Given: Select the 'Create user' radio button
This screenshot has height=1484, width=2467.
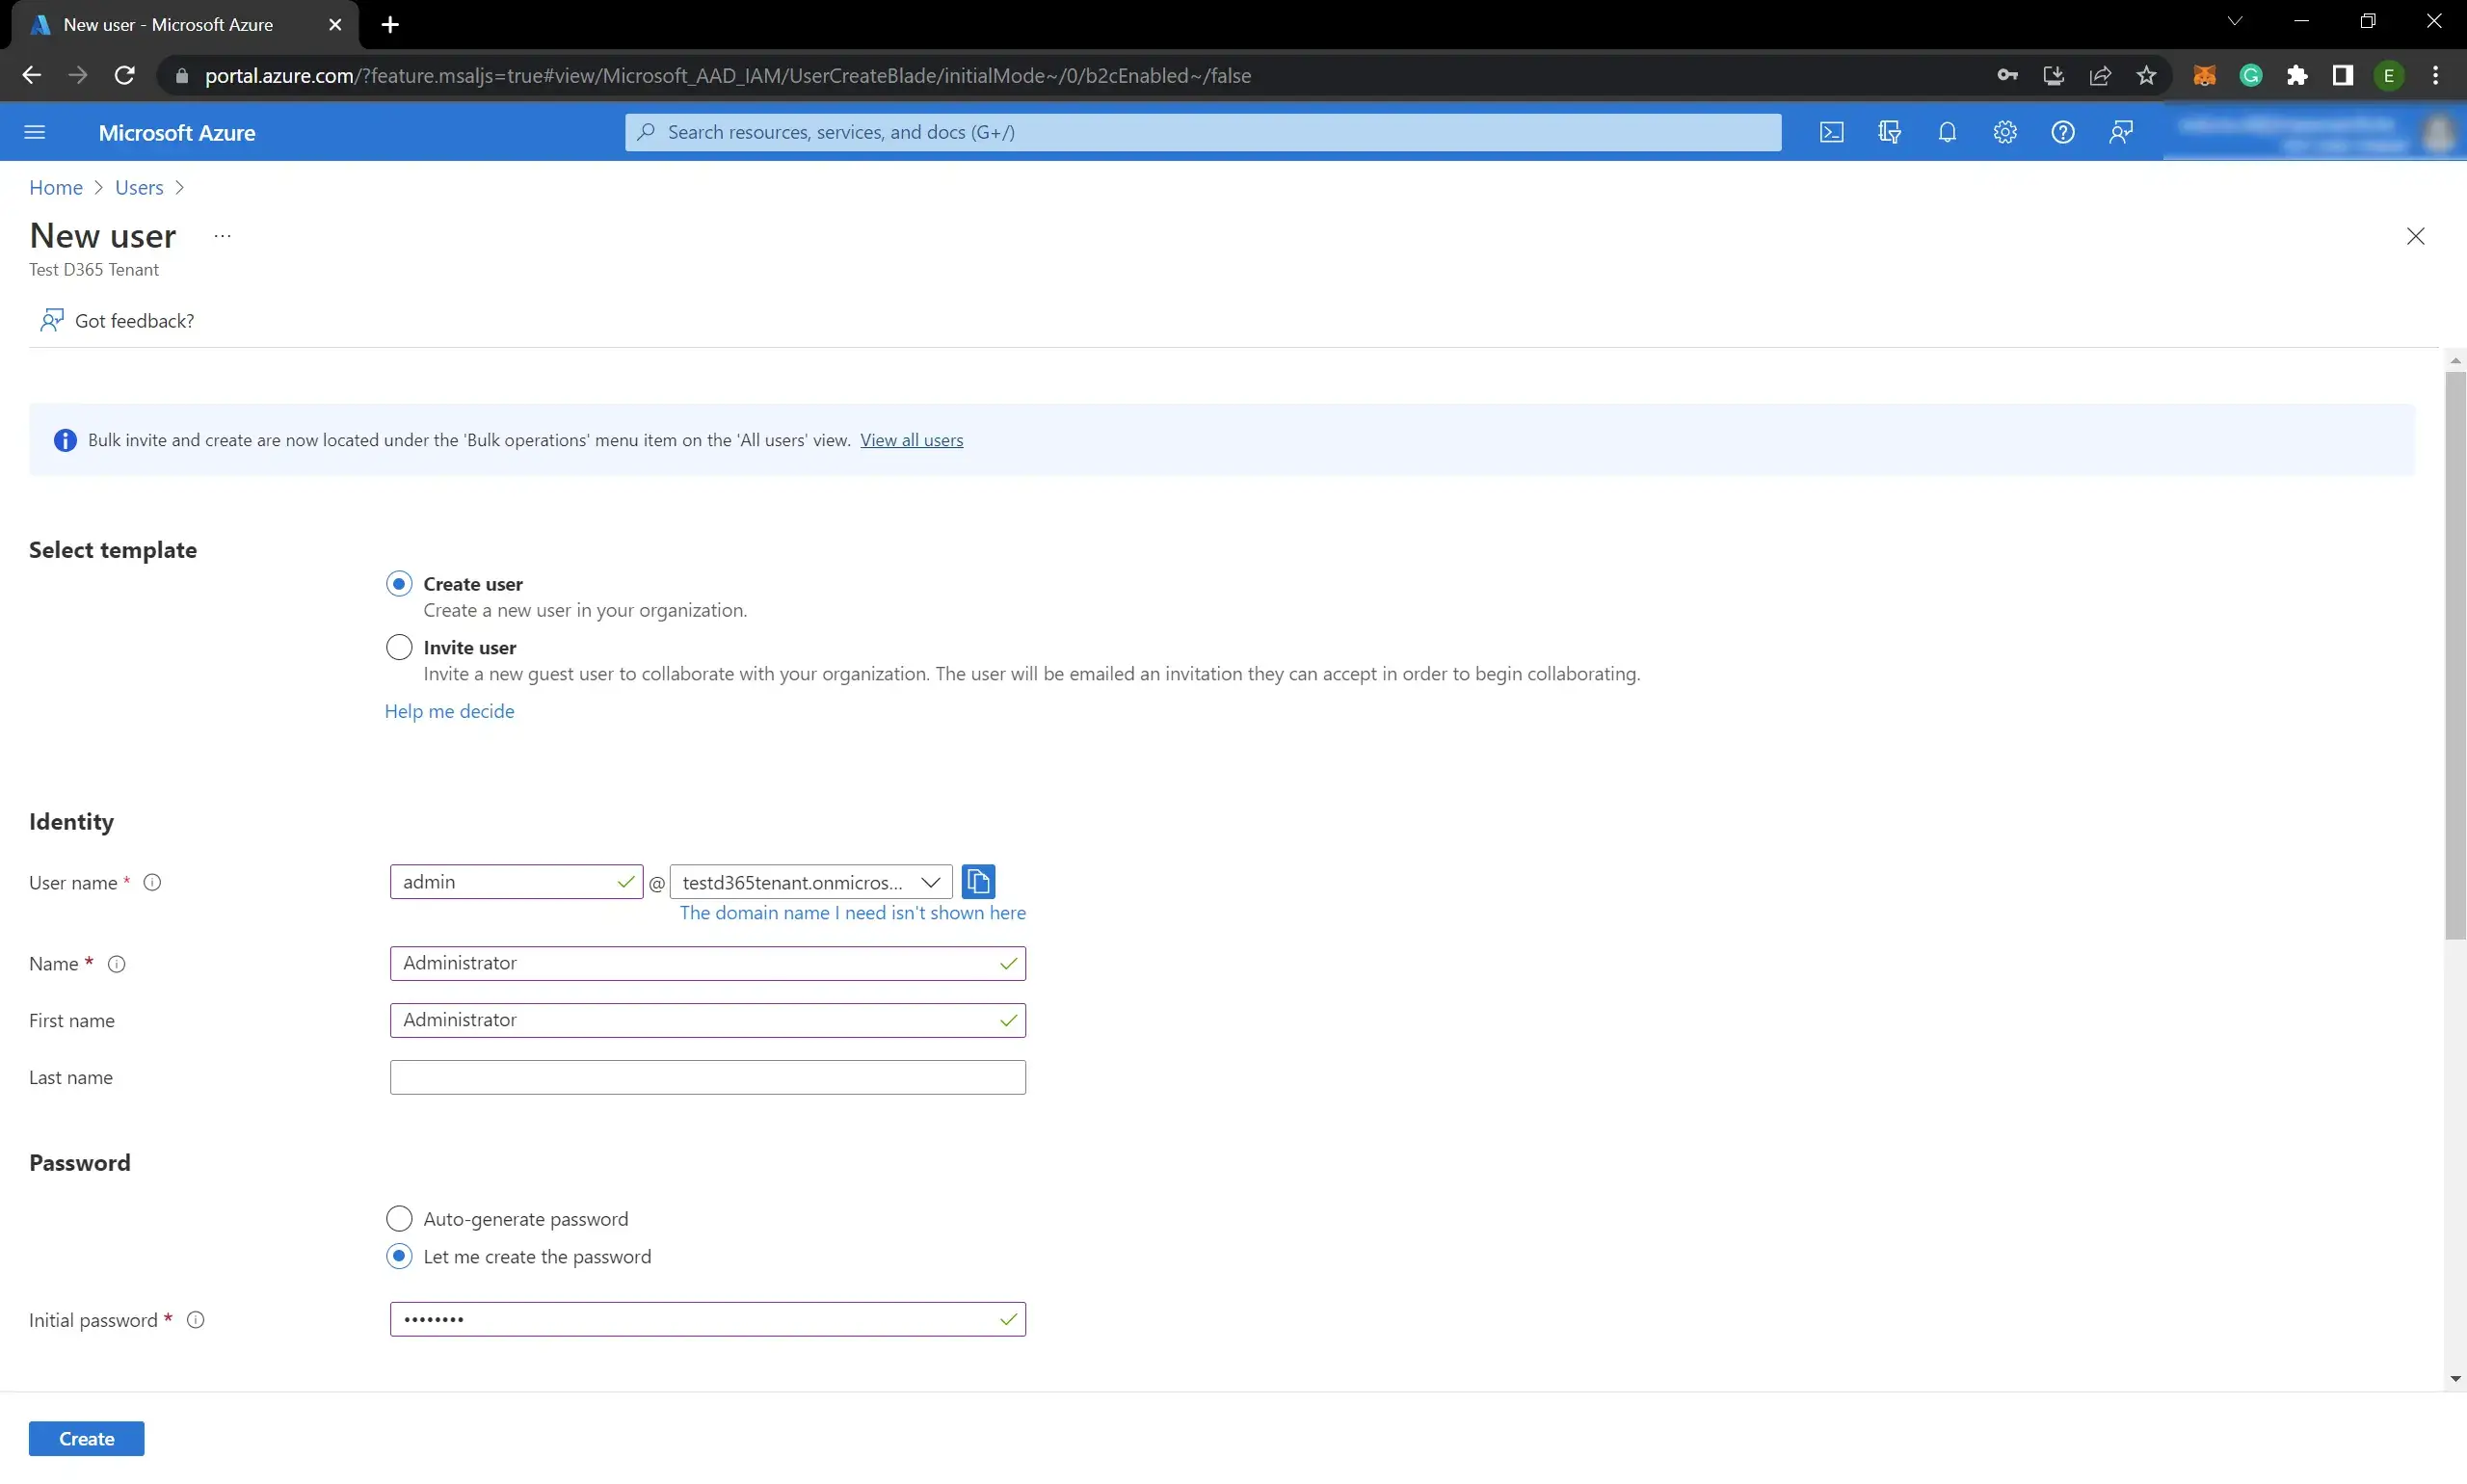Looking at the screenshot, I should pyautogui.click(x=398, y=582).
